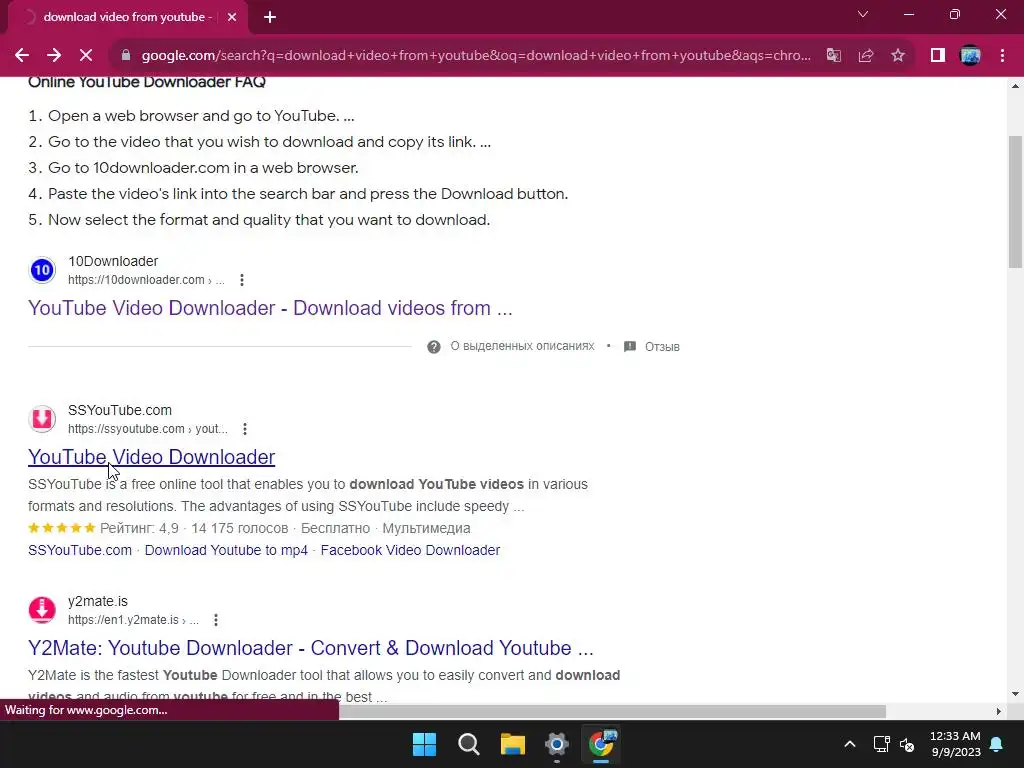Open the notifications bell icon

click(997, 744)
